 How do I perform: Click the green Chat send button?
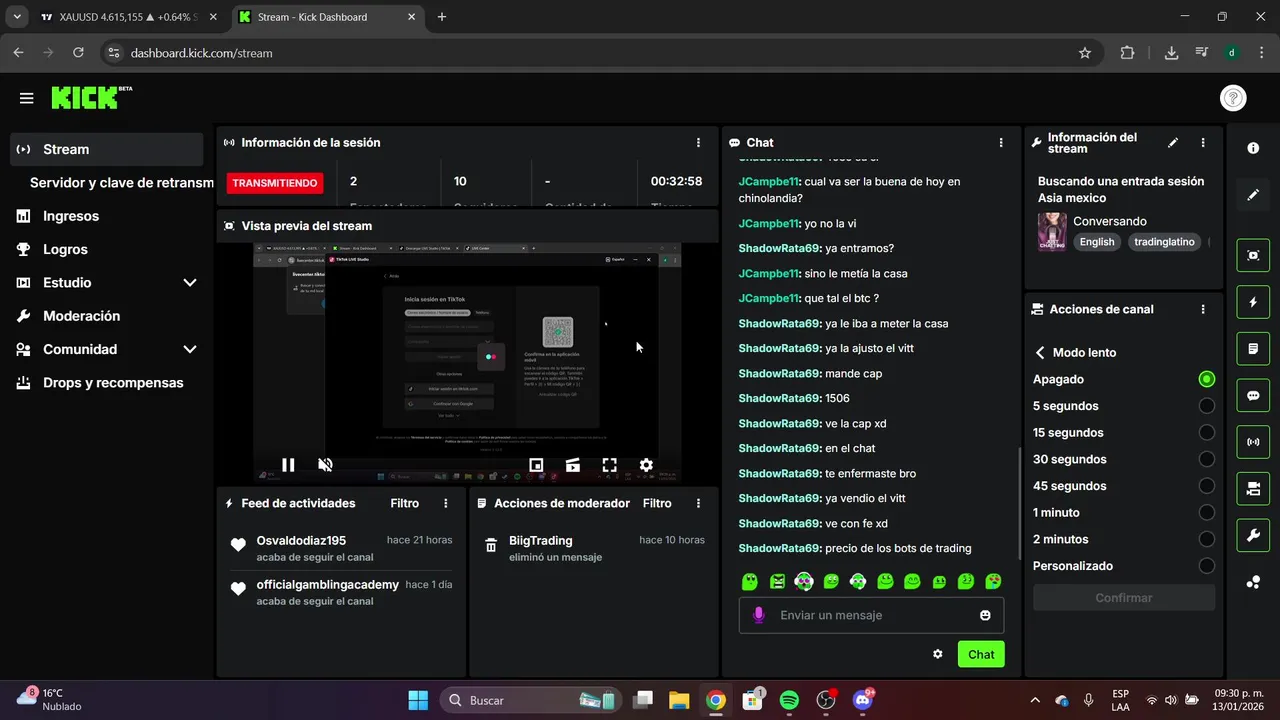coord(981,654)
